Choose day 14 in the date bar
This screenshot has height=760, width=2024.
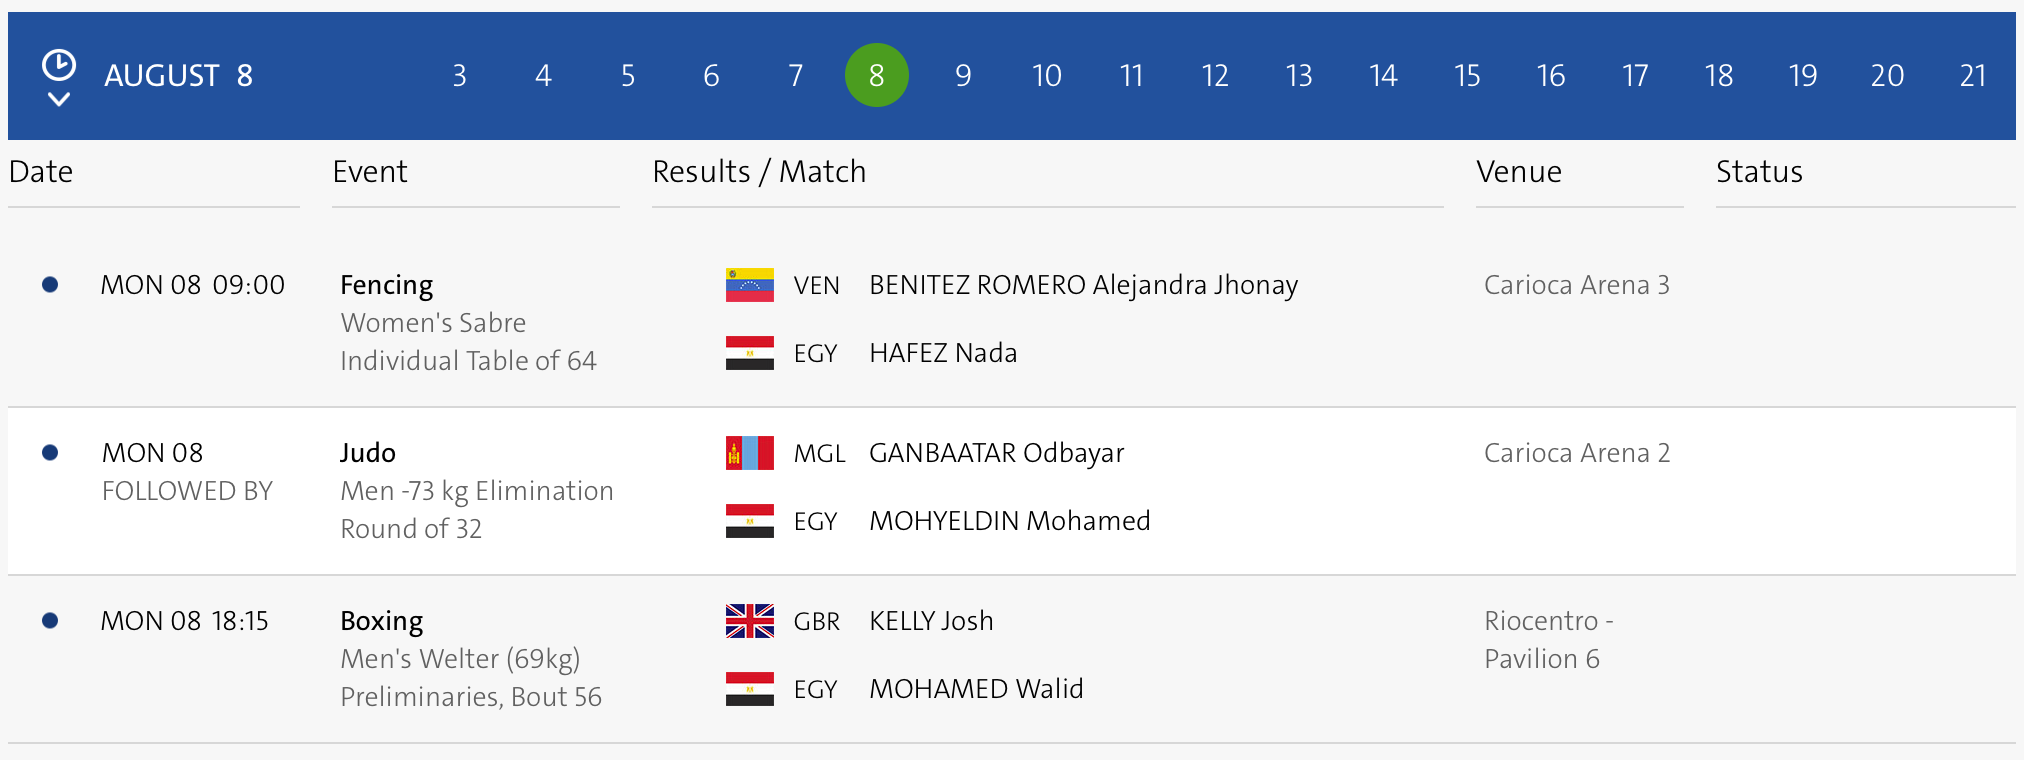coord(1383,76)
